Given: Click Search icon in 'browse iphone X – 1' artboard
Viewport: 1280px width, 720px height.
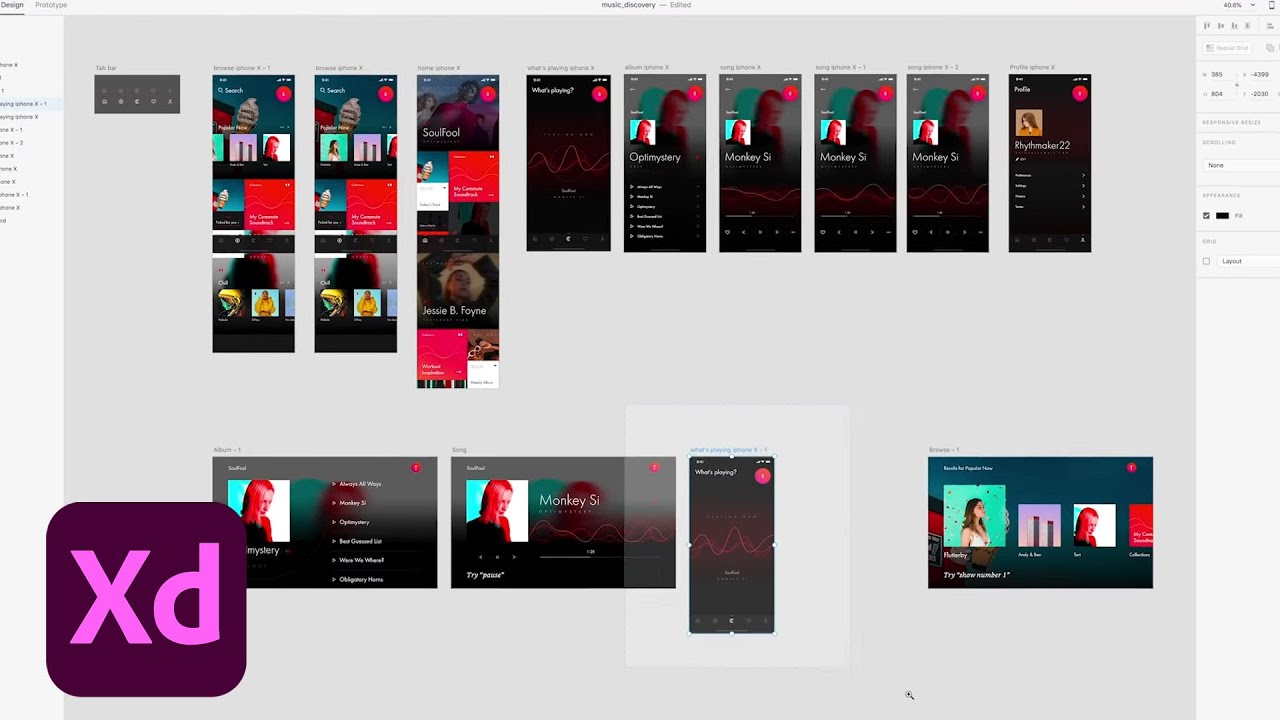Looking at the screenshot, I should pyautogui.click(x=221, y=90).
